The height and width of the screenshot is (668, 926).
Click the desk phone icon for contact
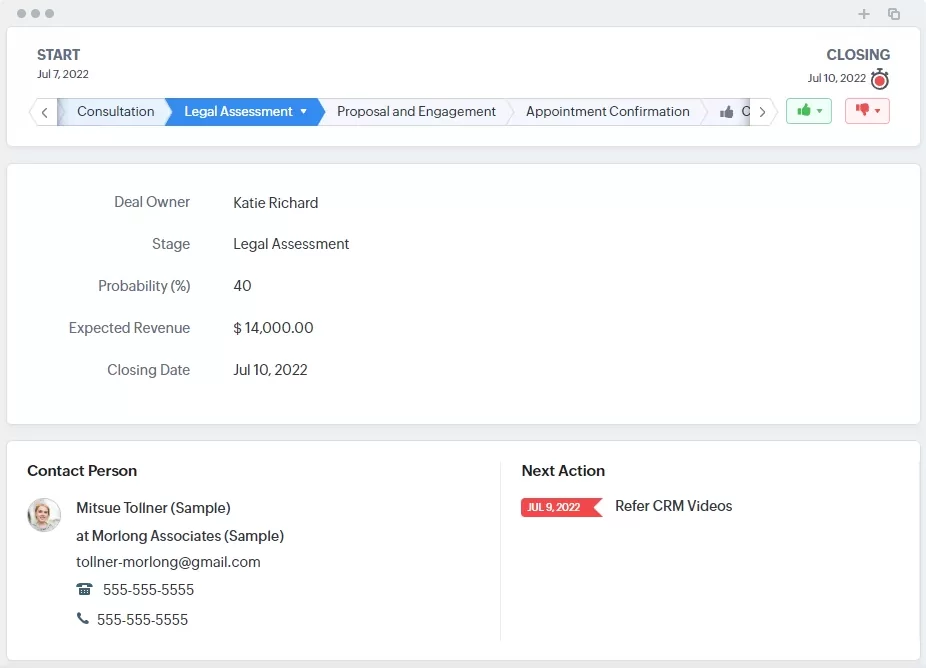[84, 589]
